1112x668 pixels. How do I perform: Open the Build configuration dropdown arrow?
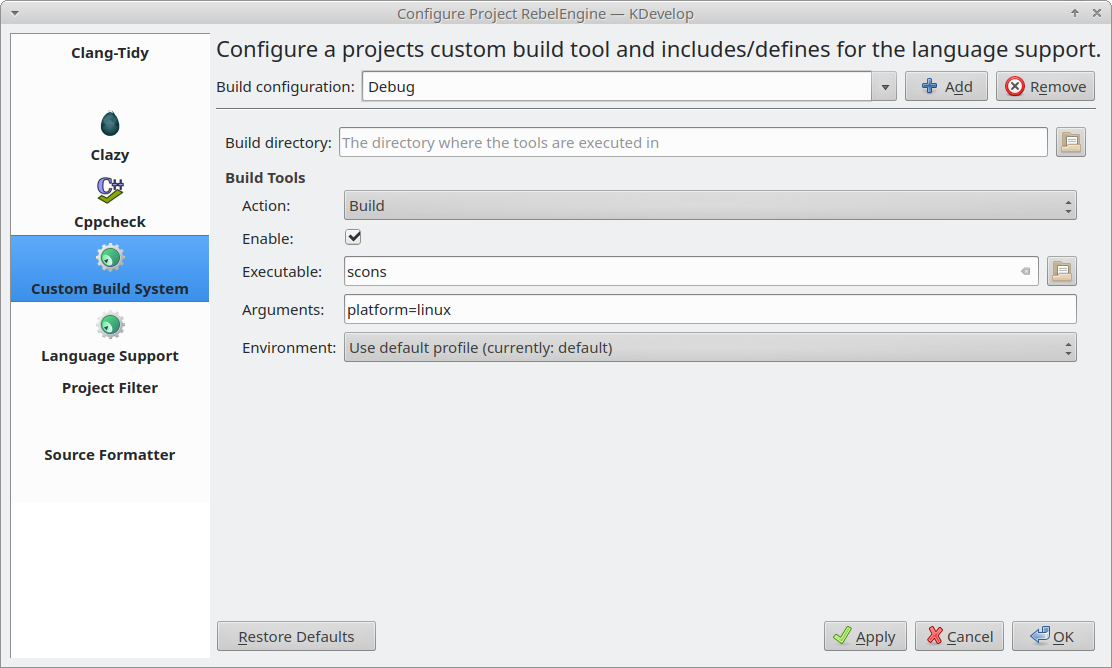[884, 87]
